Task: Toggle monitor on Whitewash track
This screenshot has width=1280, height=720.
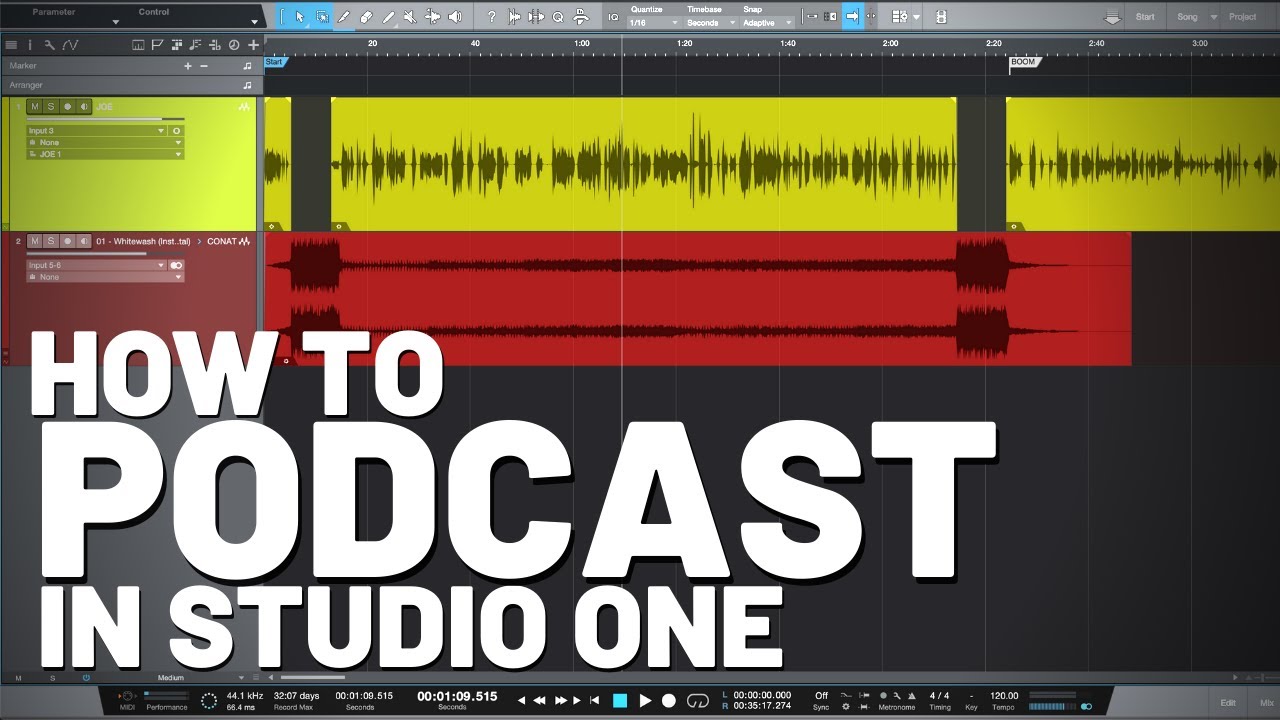Action: click(x=83, y=241)
